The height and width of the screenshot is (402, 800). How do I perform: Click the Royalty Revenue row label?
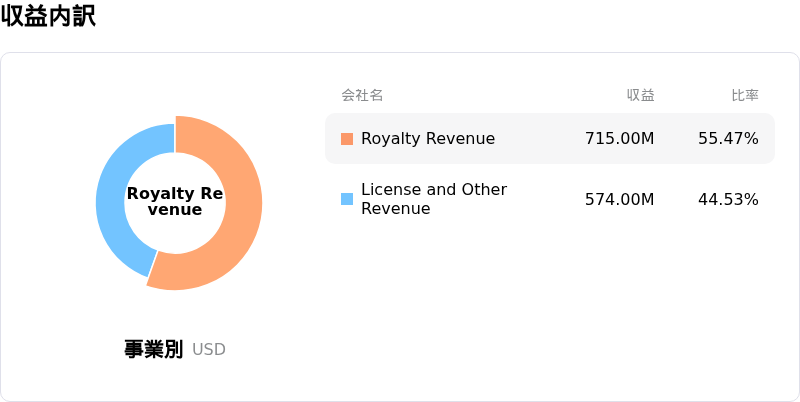[x=428, y=139]
